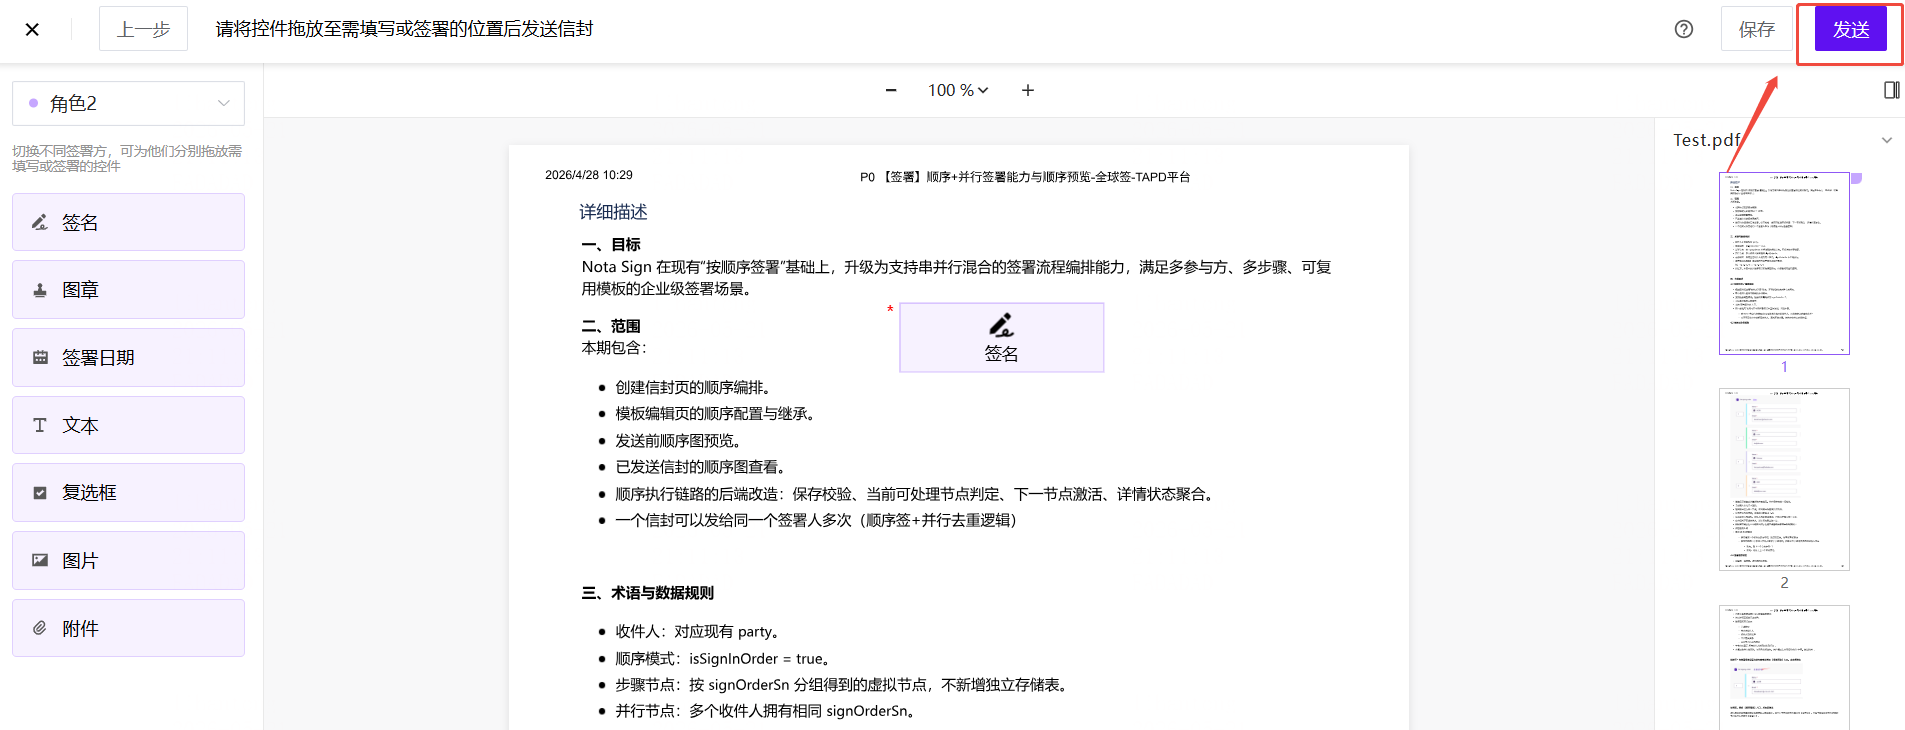Viewport: 1905px width, 730px height.
Task: Click the paperclip icon of 附件
Action: [40, 628]
